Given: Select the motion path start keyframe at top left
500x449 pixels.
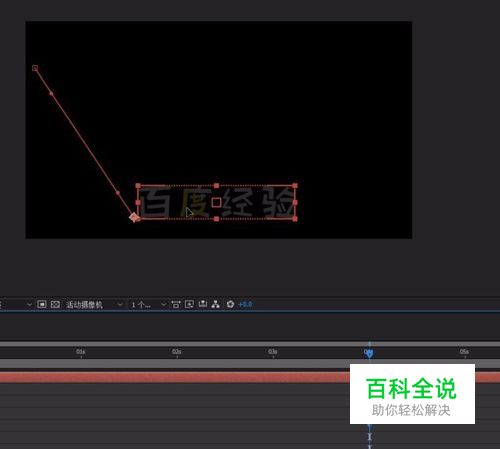Looking at the screenshot, I should tap(35, 68).
